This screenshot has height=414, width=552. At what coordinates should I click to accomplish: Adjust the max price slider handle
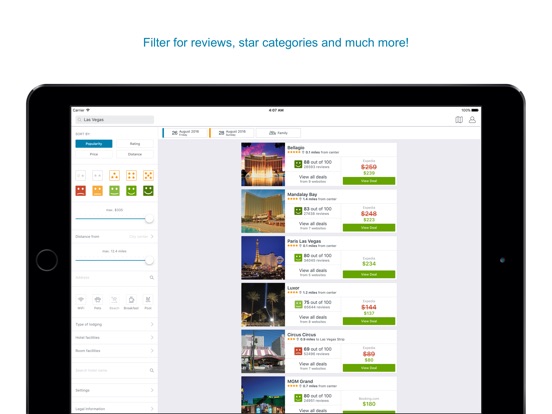pos(149,219)
